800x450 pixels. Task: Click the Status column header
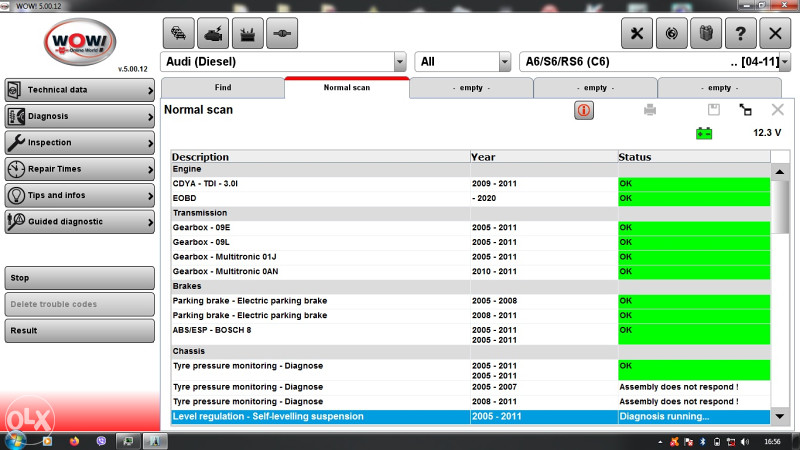(x=694, y=157)
